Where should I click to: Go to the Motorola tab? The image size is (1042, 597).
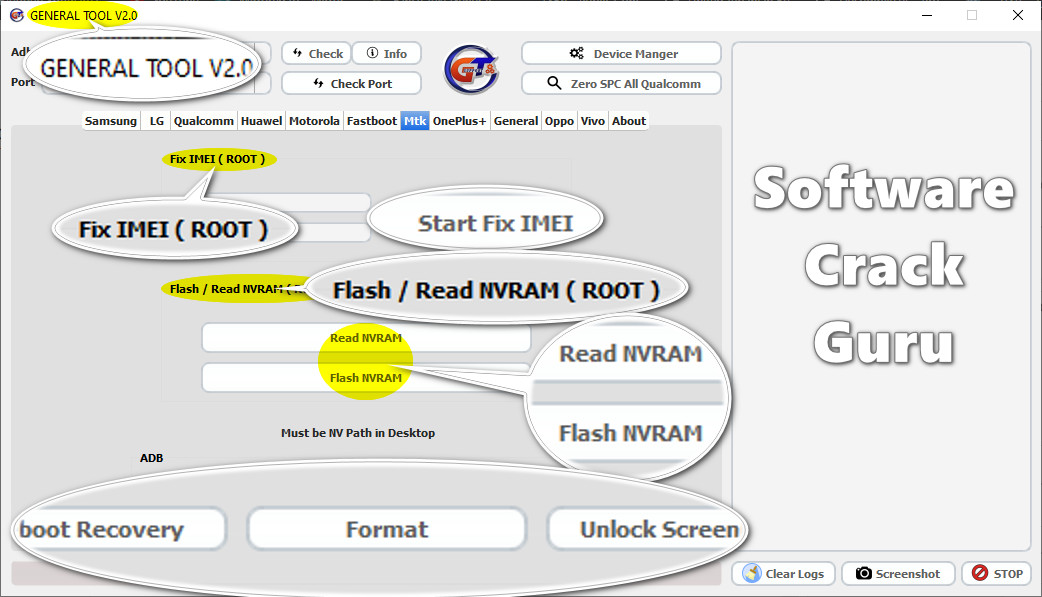point(314,121)
